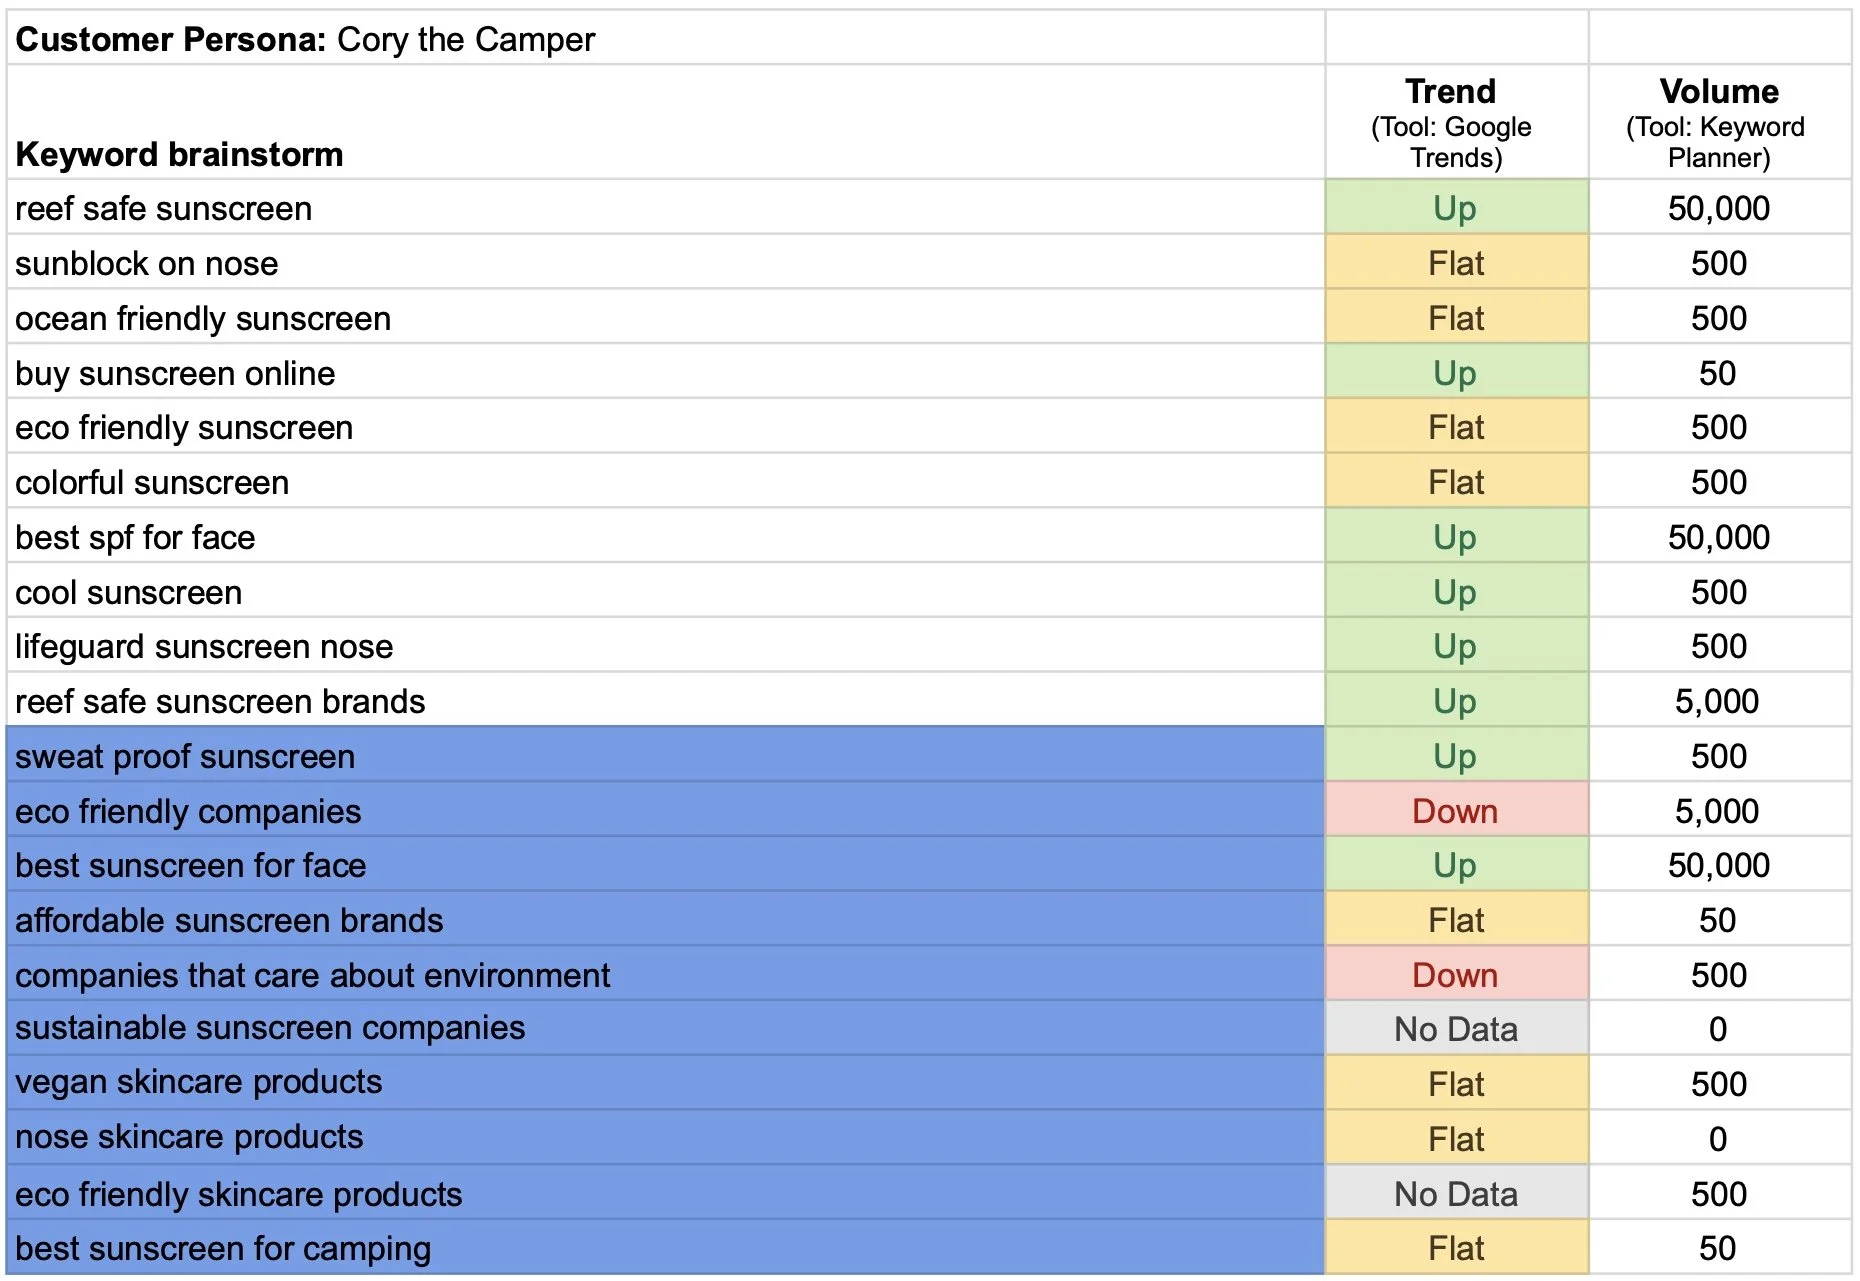Click the 50,000 volume for reef safe sunscreen
Image resolution: width=1860 pixels, height=1281 pixels.
(x=1720, y=208)
